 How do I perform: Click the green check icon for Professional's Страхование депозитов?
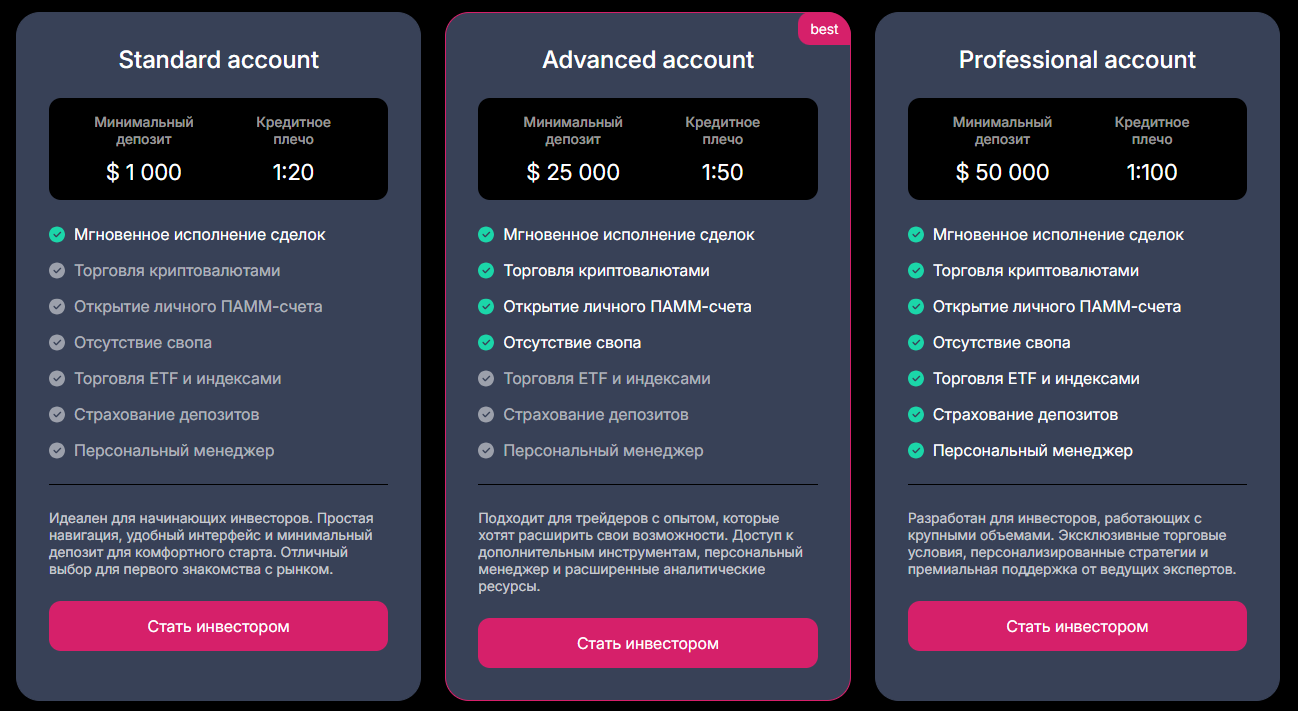coord(916,415)
